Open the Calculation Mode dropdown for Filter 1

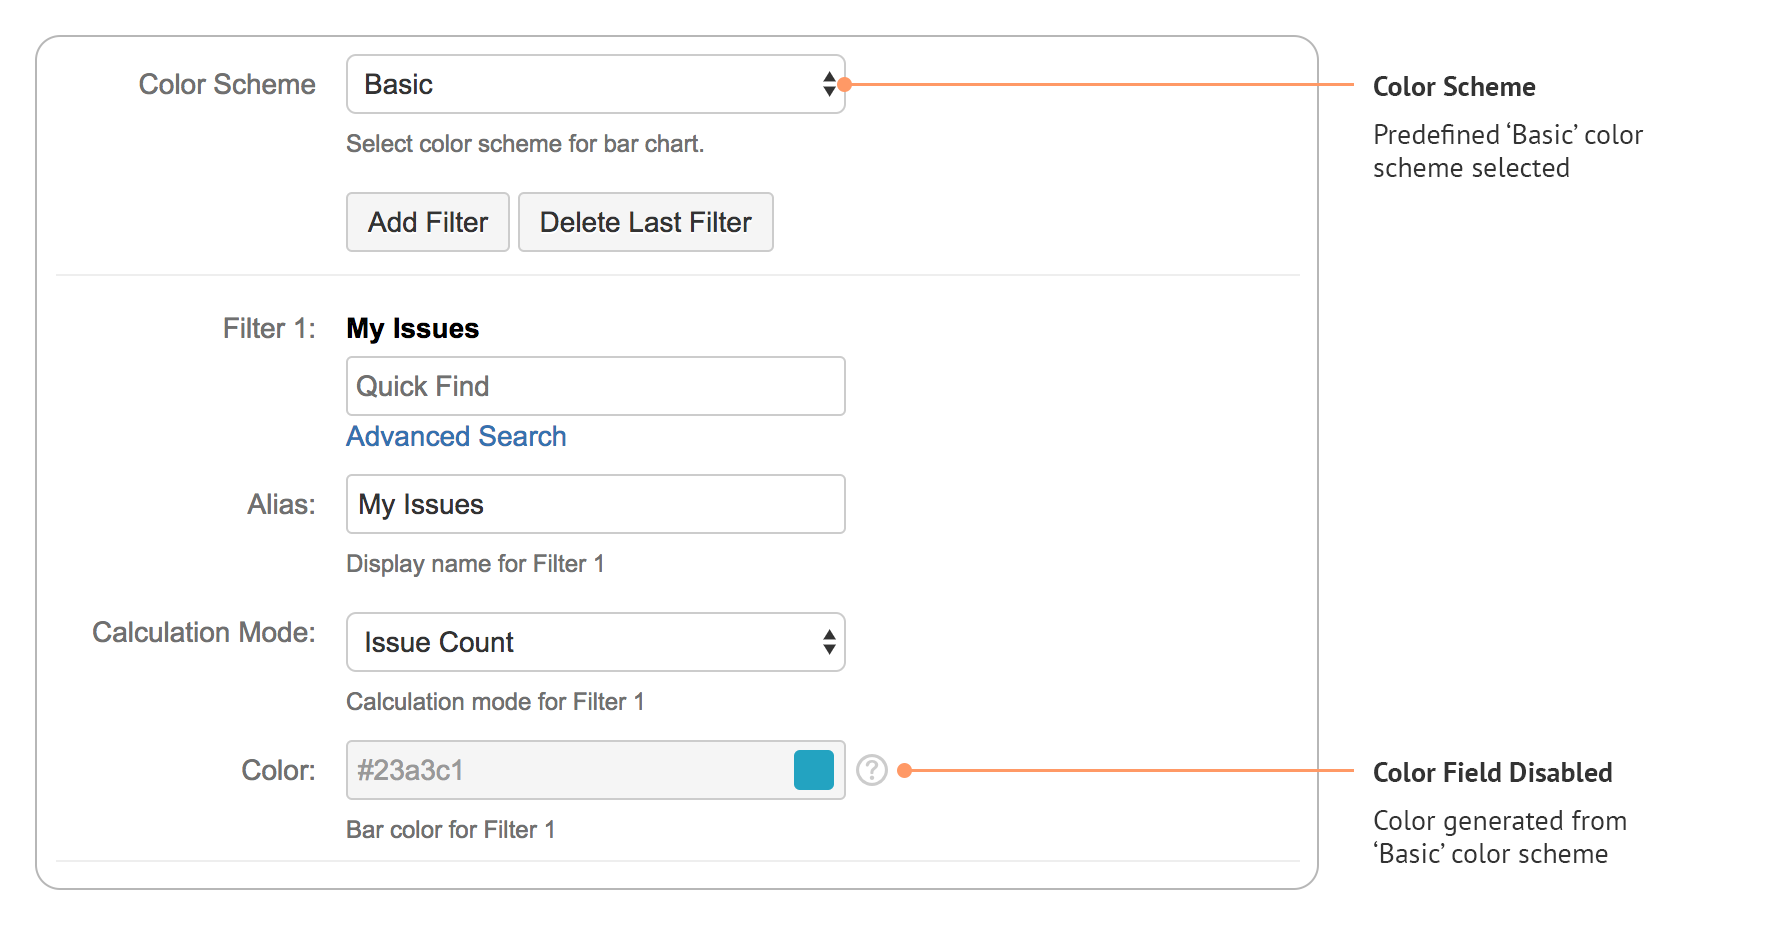(595, 642)
